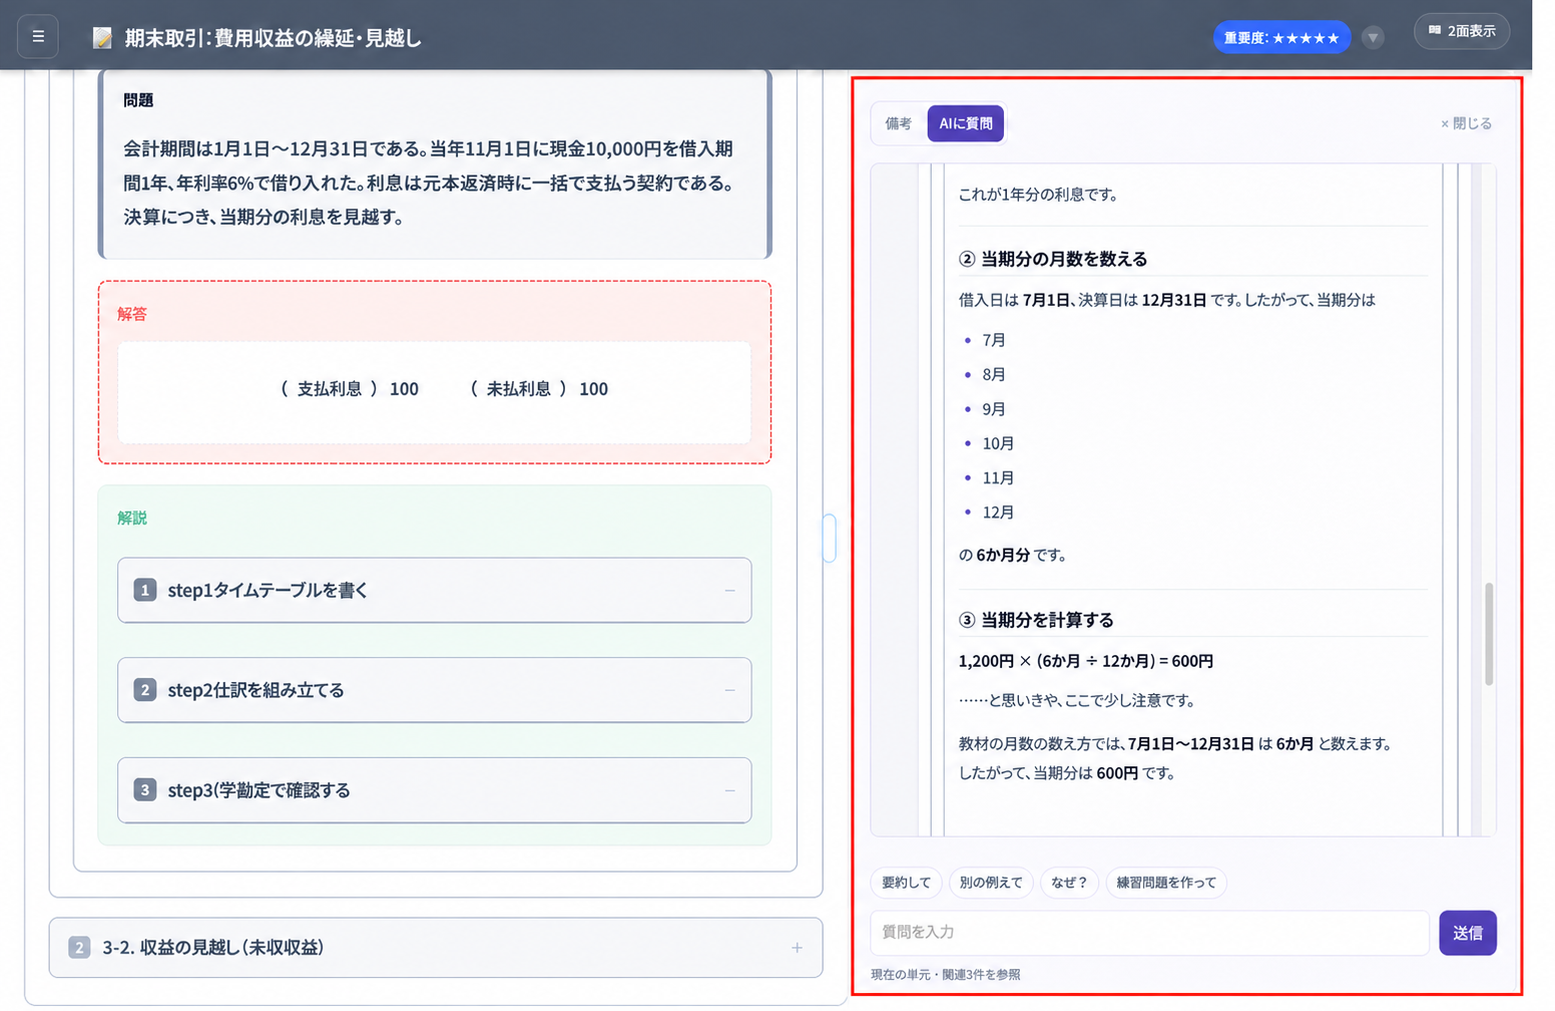Click the 未払利息 journal entry text
Viewport: 1555px width, 1011px height.
(519, 389)
